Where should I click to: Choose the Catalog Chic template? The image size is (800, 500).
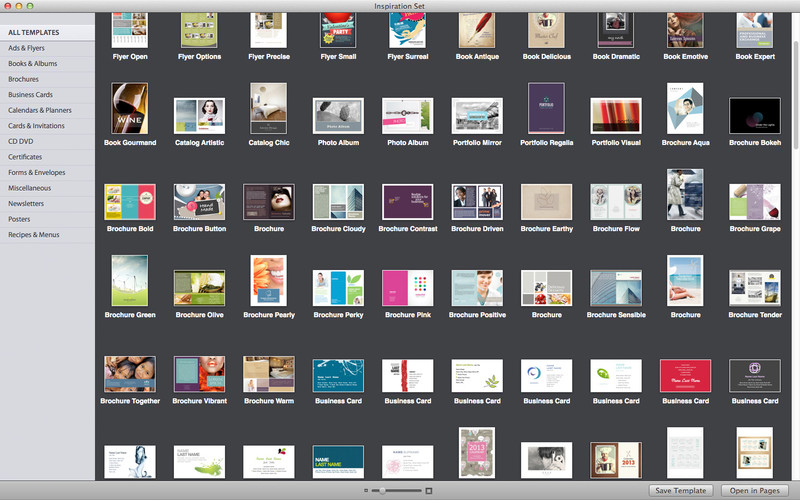pyautogui.click(x=268, y=109)
